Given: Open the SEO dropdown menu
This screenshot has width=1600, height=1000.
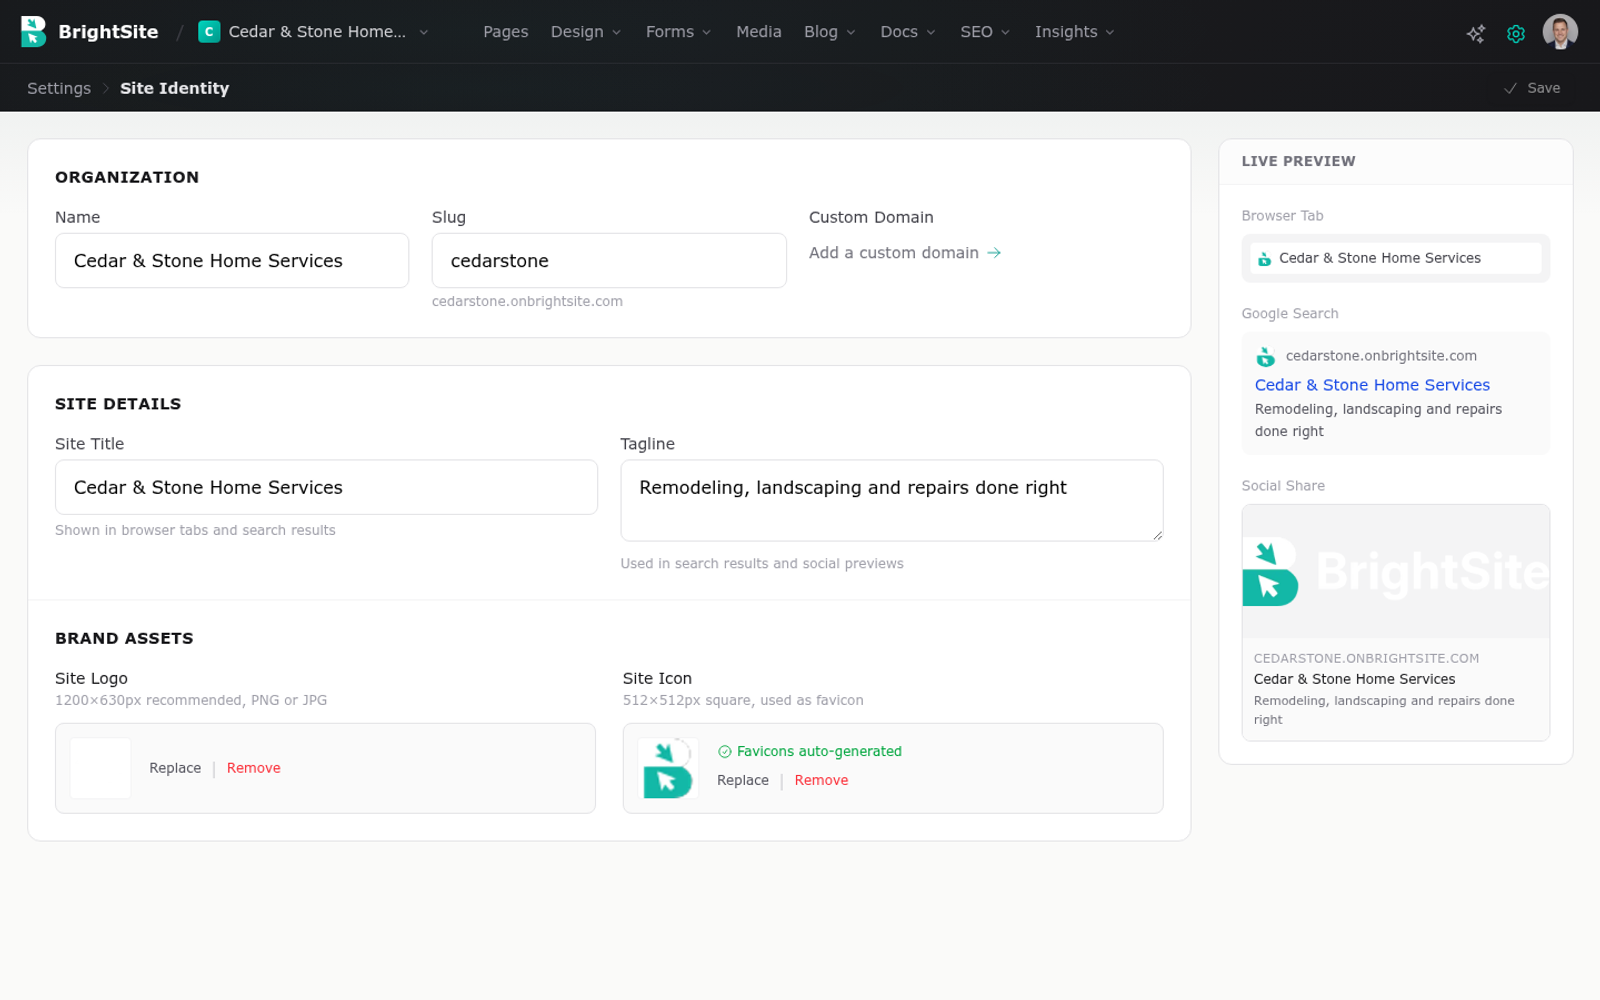Looking at the screenshot, I should coord(985,32).
